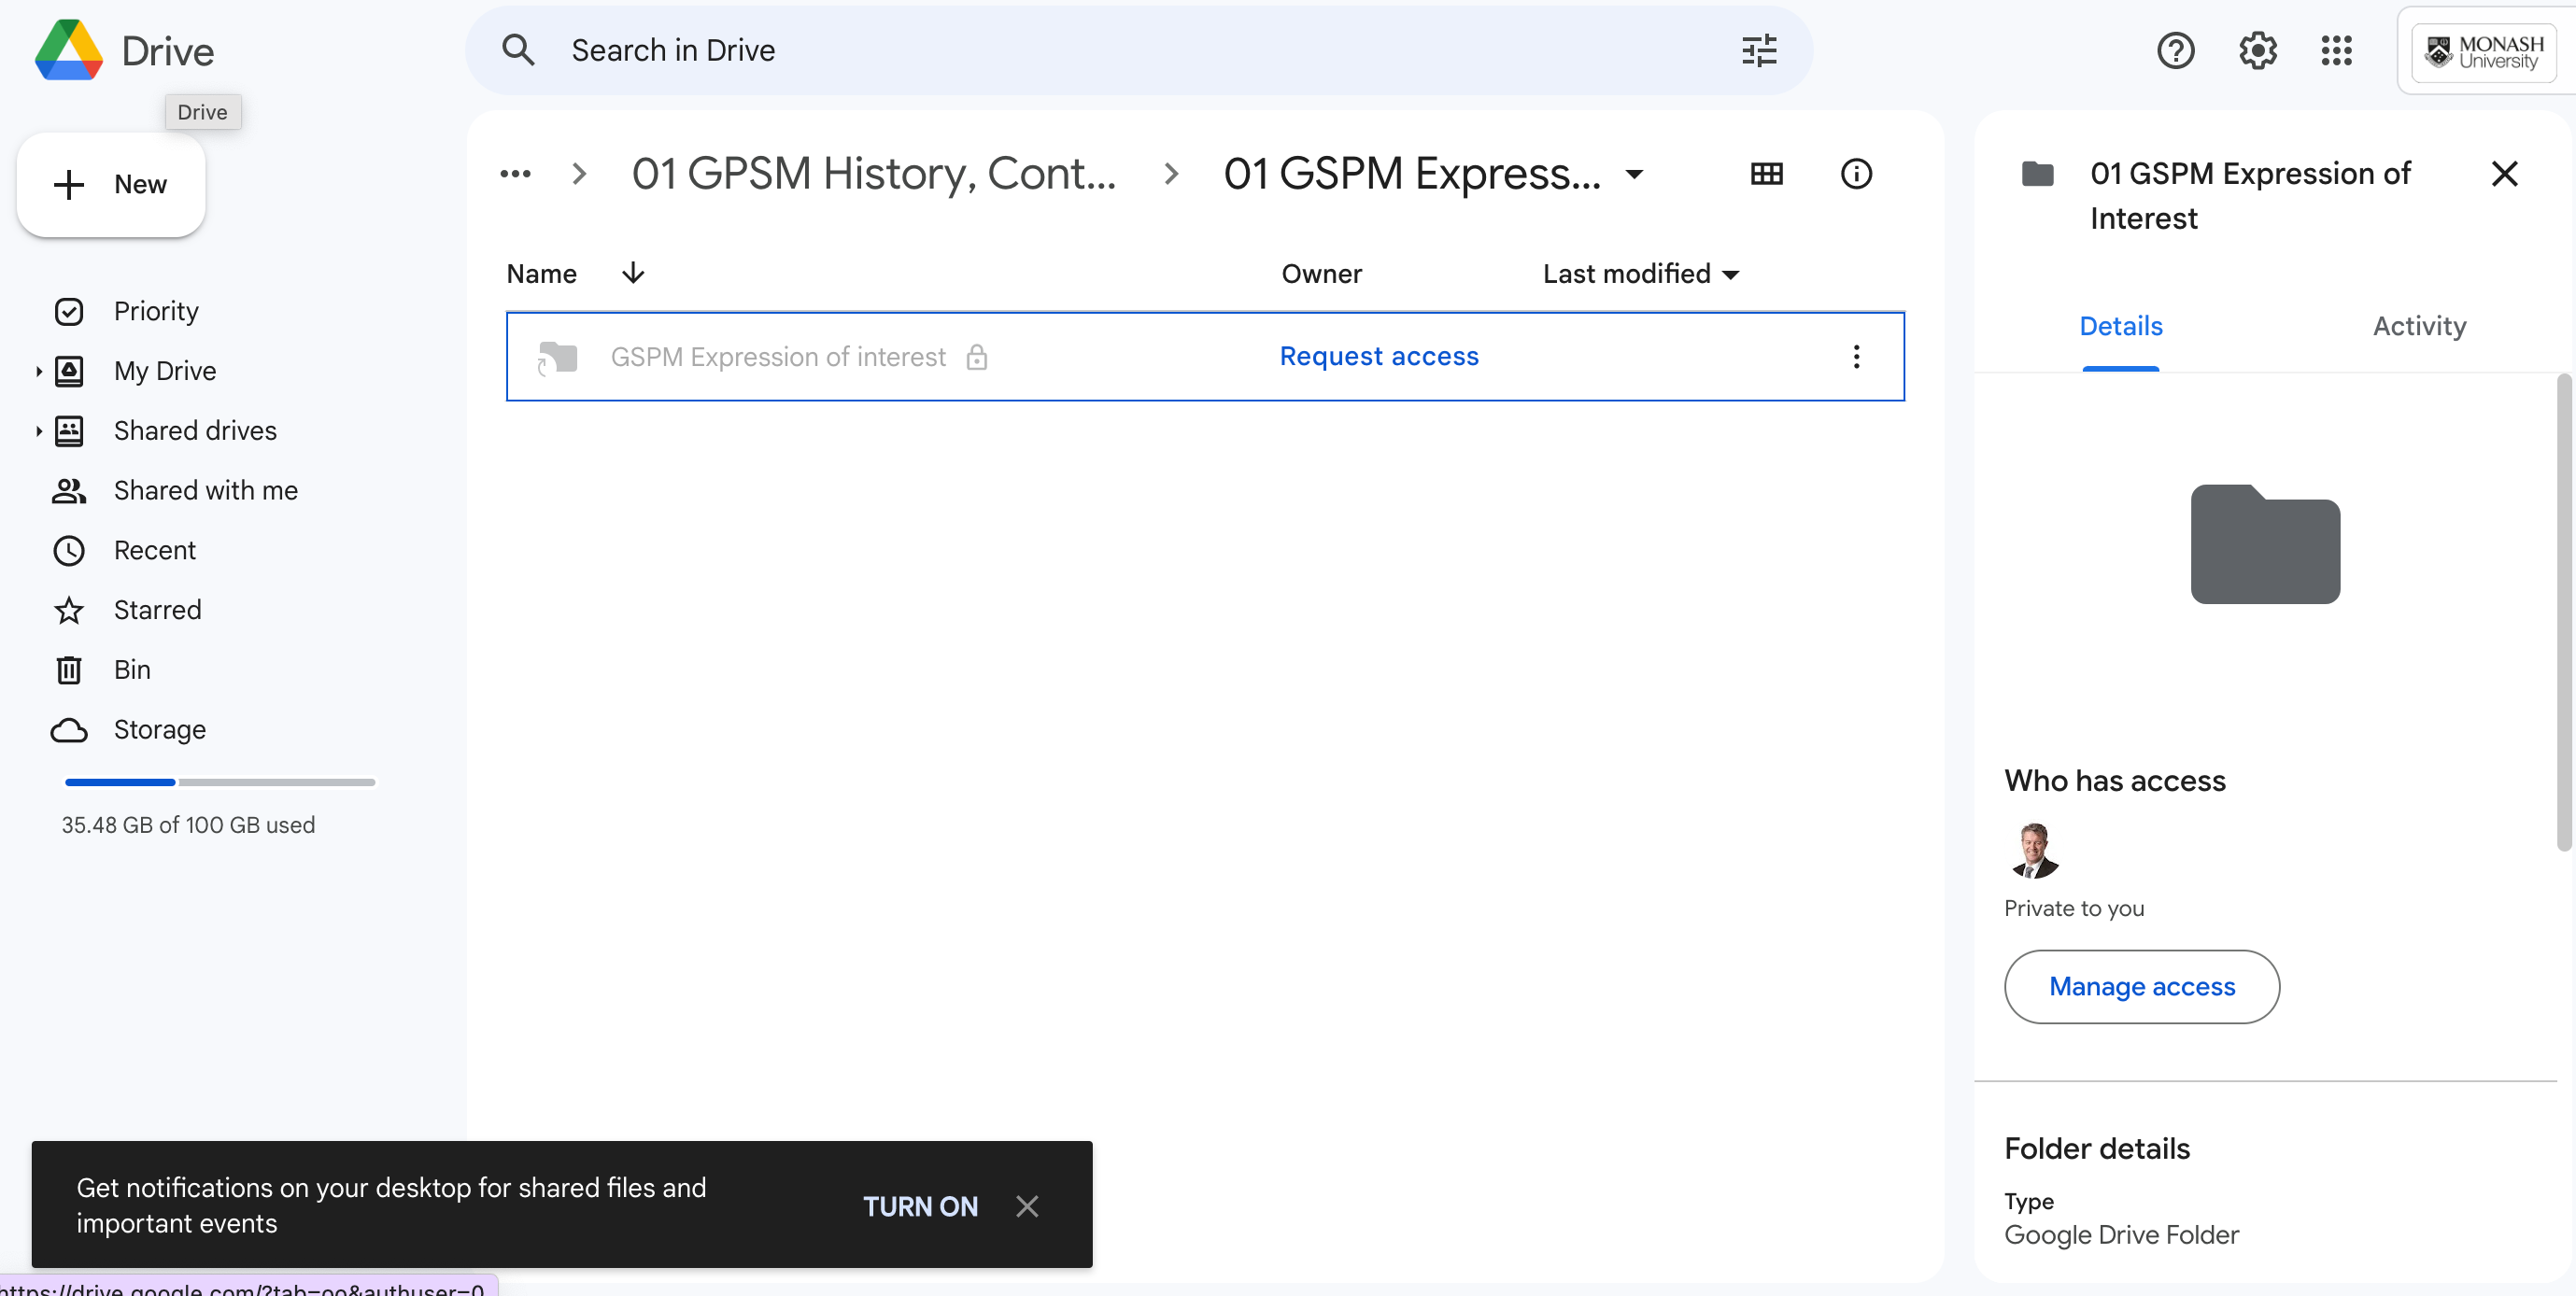Open the Google apps grid
The height and width of the screenshot is (1296, 2576).
point(2336,50)
